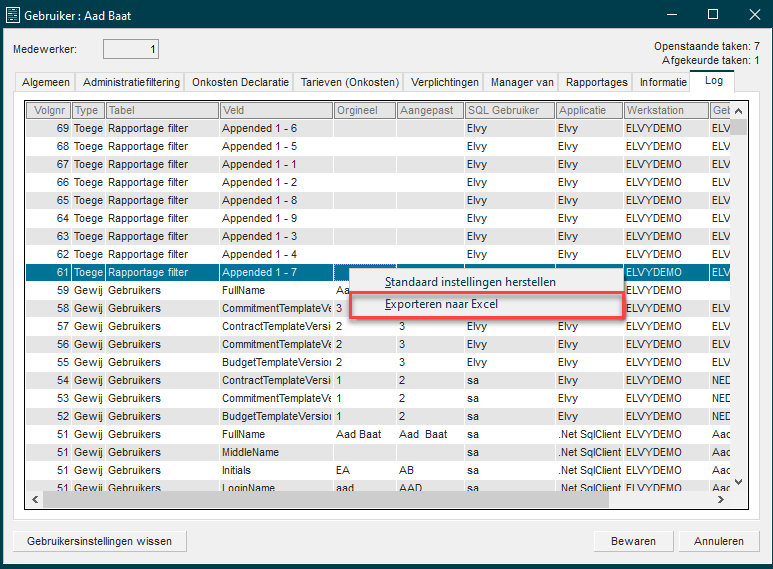Click the 'Initials' cell in the Veld column
The image size is (773, 569).
click(x=276, y=470)
